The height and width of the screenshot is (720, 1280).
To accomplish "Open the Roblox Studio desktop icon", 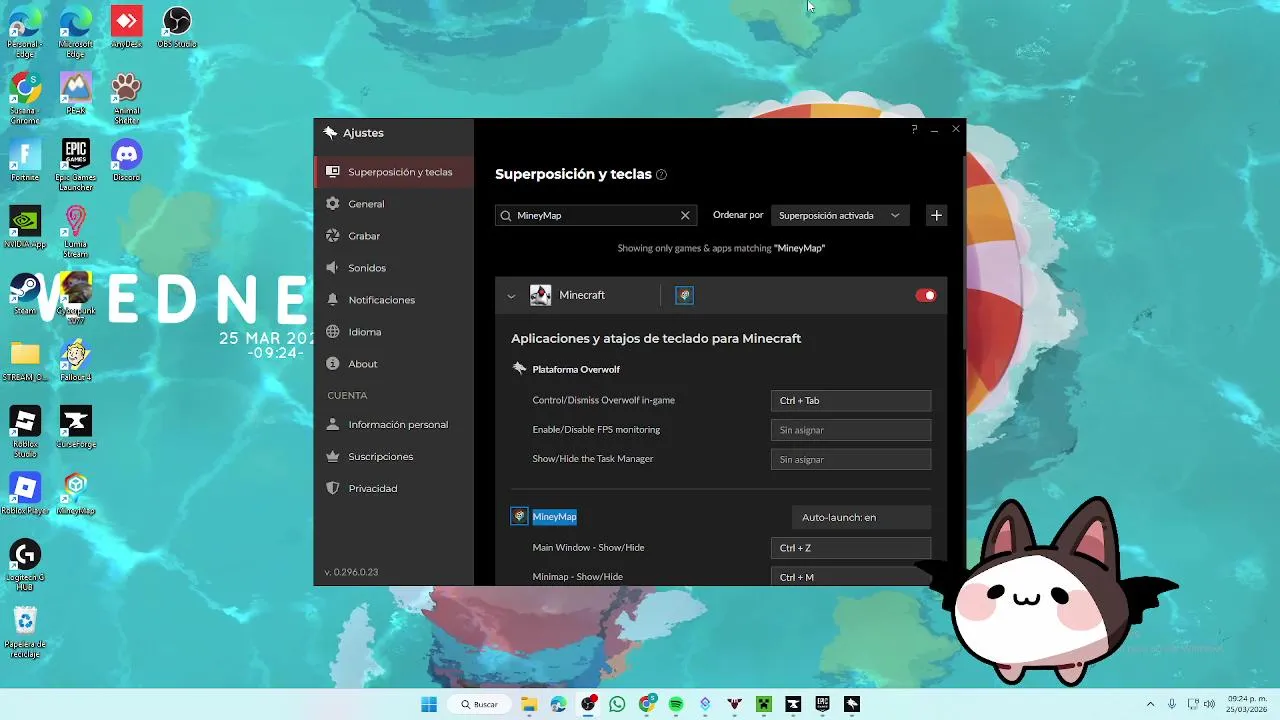I will coord(25,431).
